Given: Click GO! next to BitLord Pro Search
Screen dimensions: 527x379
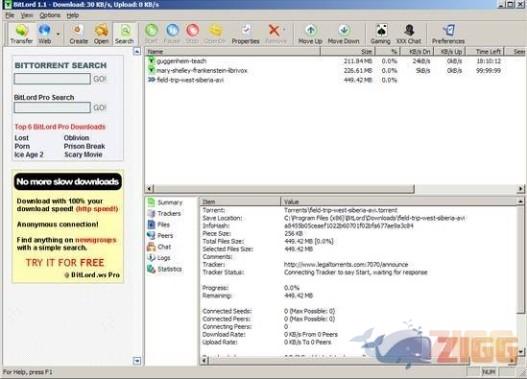Looking at the screenshot, I should pos(100,108).
